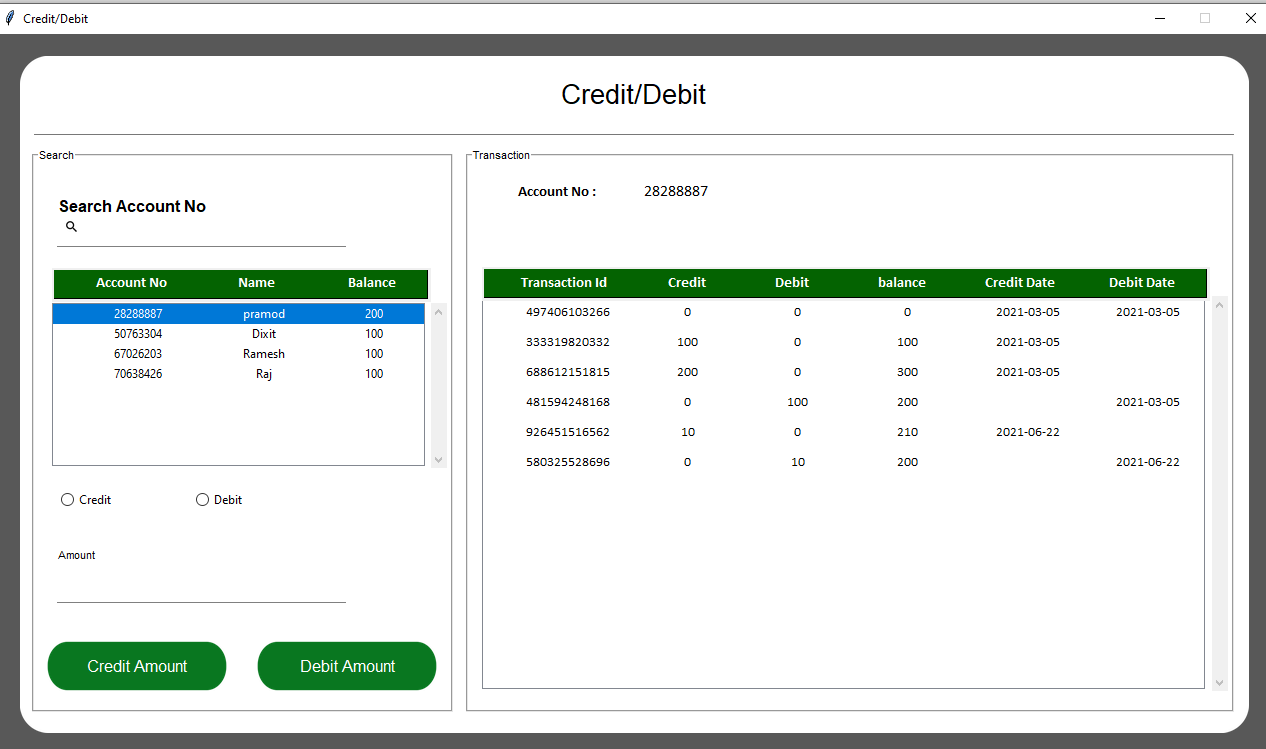
Task: Click the Transaction Id column header
Action: click(x=563, y=283)
